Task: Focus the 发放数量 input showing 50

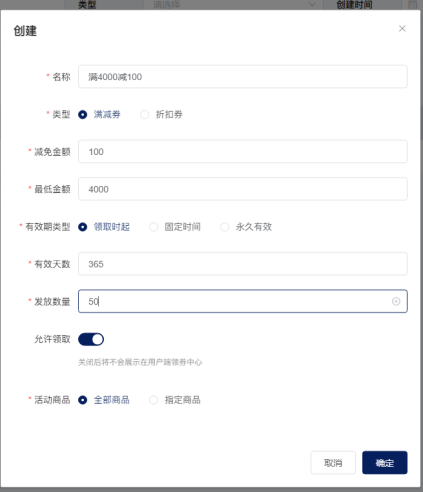Action: (x=243, y=301)
